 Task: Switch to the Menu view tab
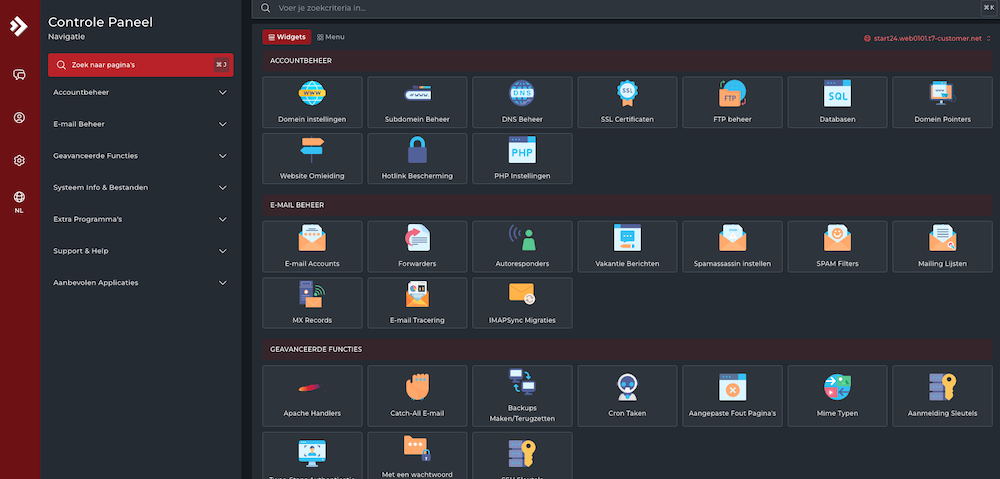[x=331, y=37]
